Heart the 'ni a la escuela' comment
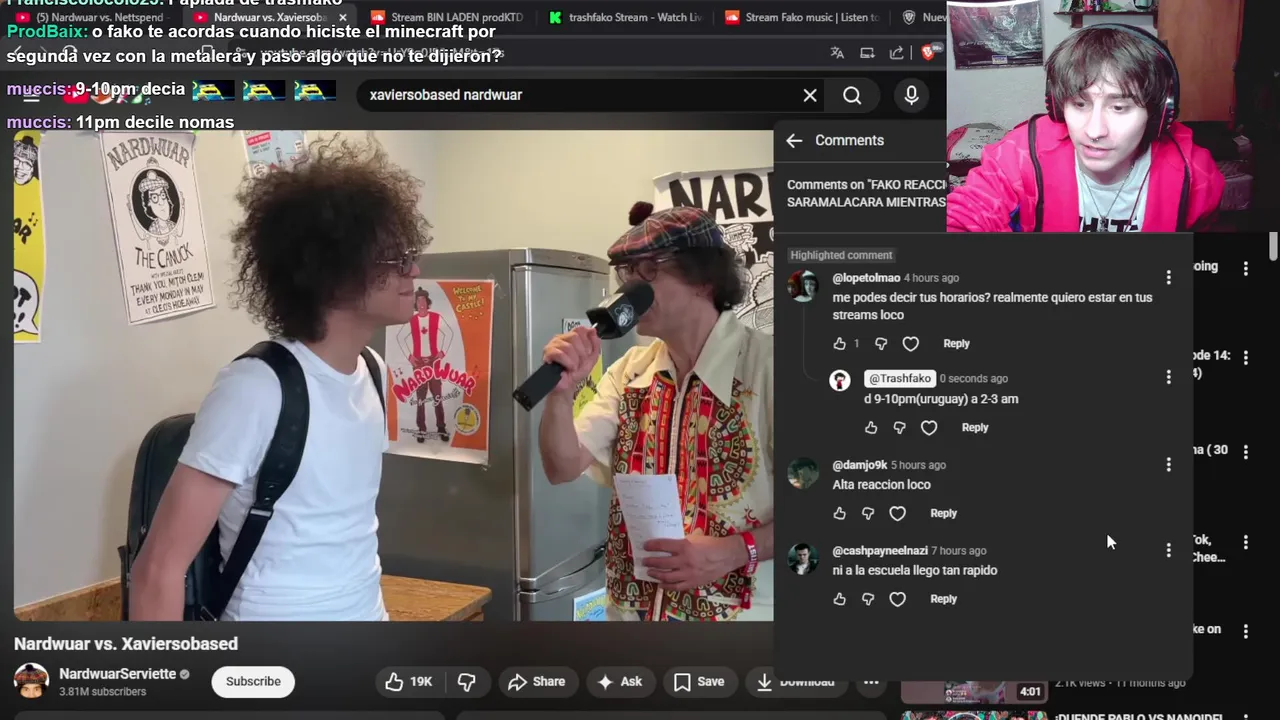This screenshot has width=1280, height=720. point(897,599)
